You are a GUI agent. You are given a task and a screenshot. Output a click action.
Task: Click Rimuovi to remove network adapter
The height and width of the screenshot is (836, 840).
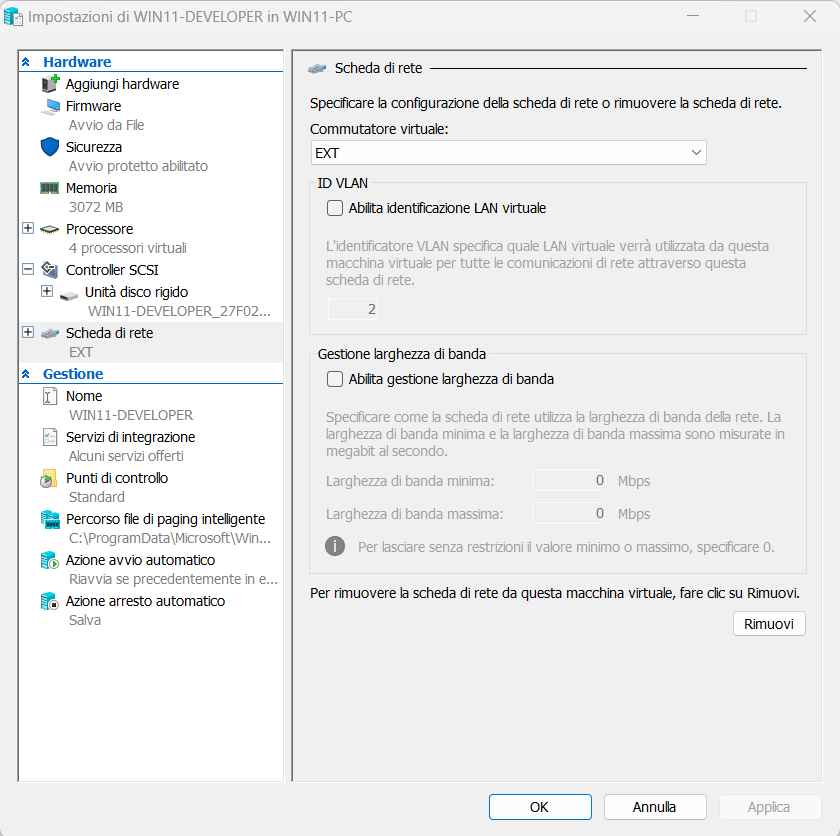769,623
